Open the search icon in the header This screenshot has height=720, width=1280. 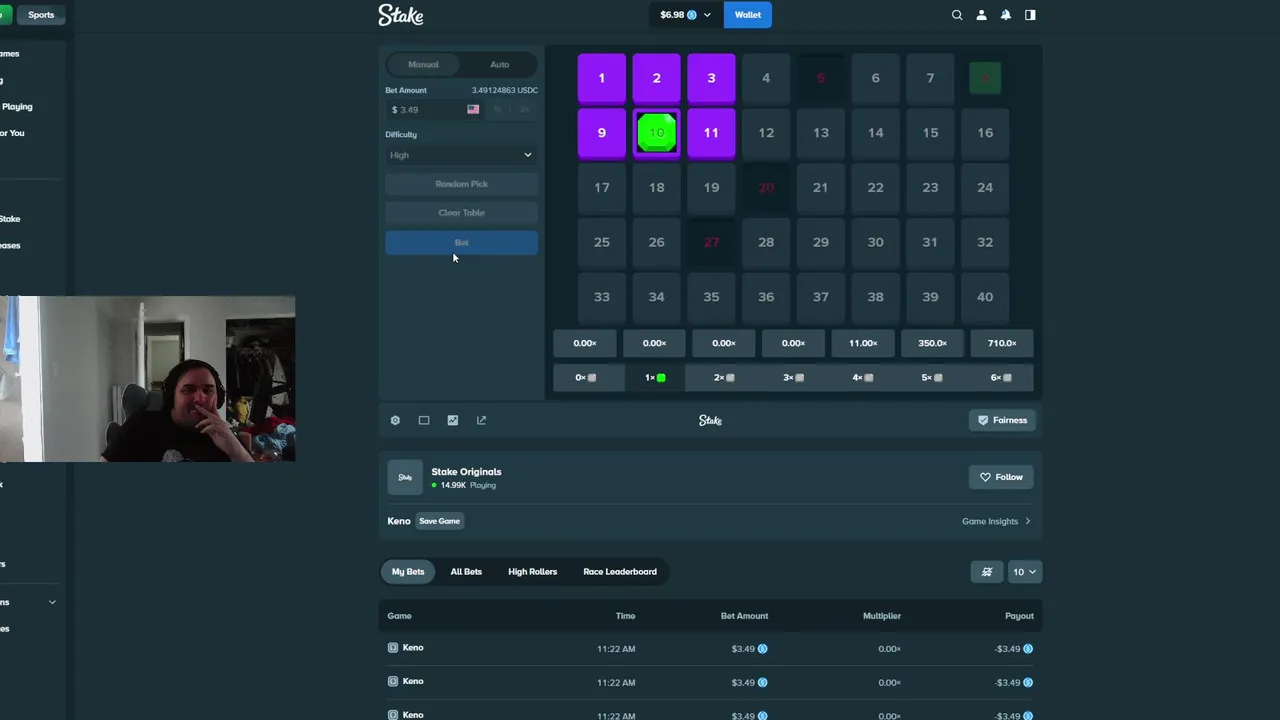tap(957, 15)
